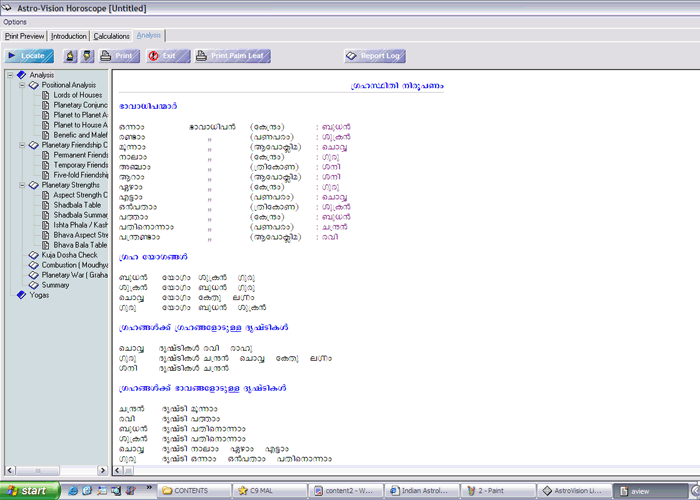Open the CONTENTS folder taskbar button
This screenshot has height=500, width=700.
tap(195, 491)
